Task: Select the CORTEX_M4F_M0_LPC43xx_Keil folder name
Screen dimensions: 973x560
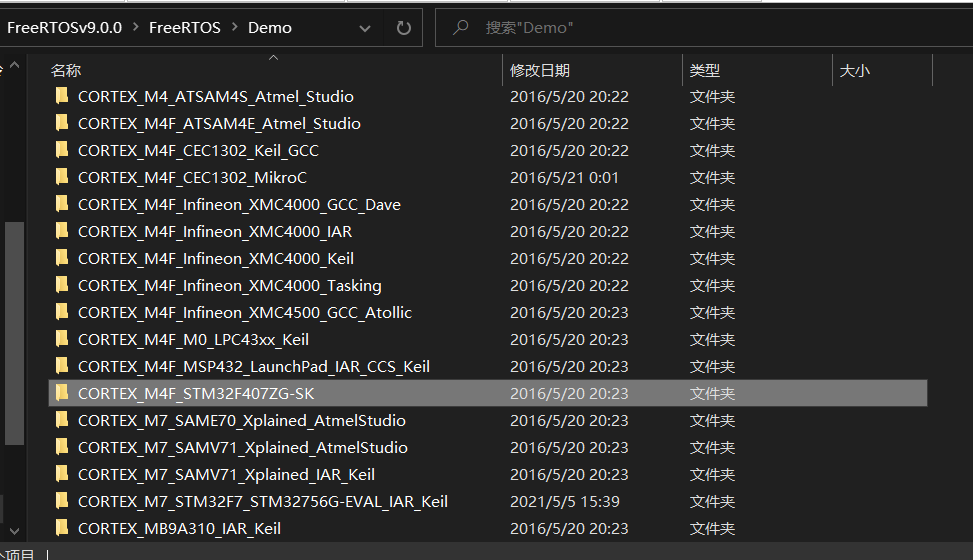Action: click(193, 340)
